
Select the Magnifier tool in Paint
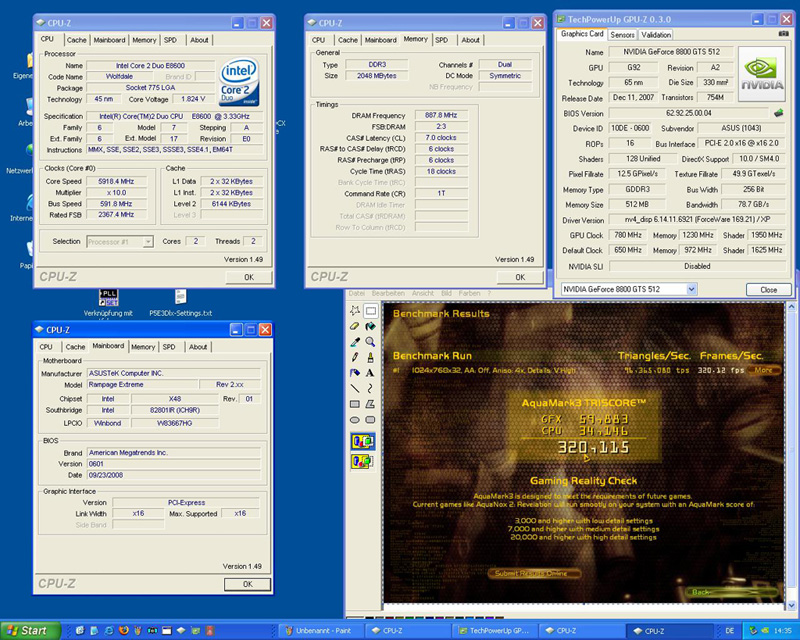point(370,342)
